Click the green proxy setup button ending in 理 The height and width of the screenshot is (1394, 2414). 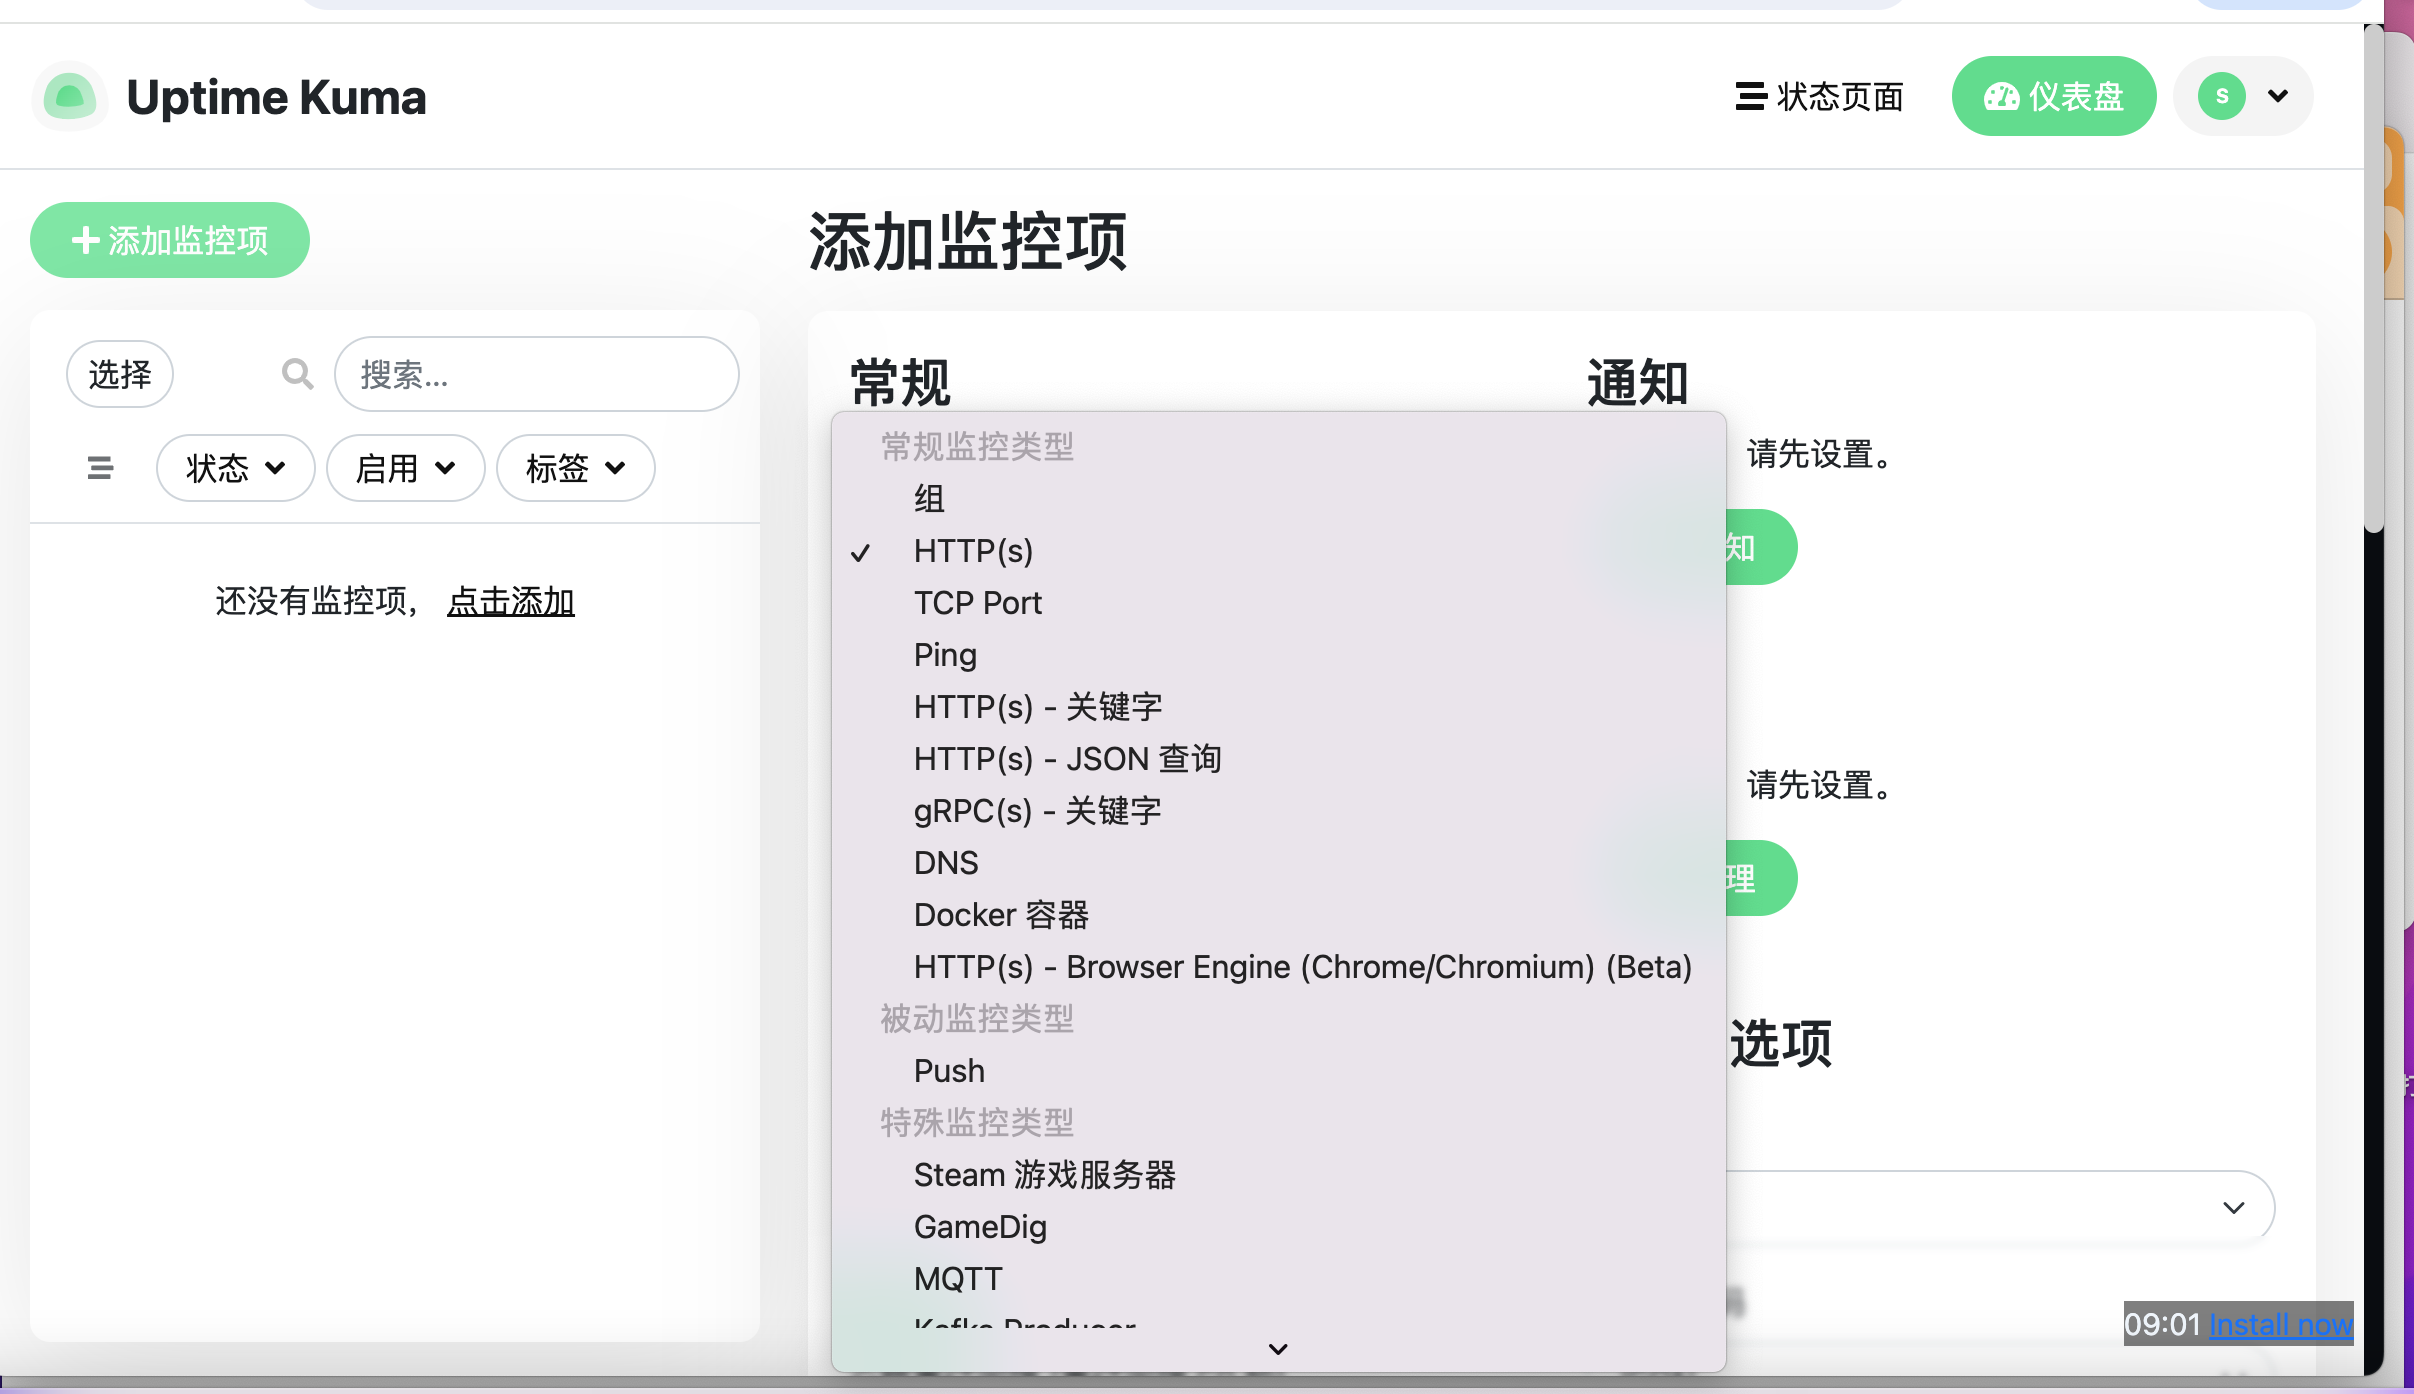point(1760,878)
